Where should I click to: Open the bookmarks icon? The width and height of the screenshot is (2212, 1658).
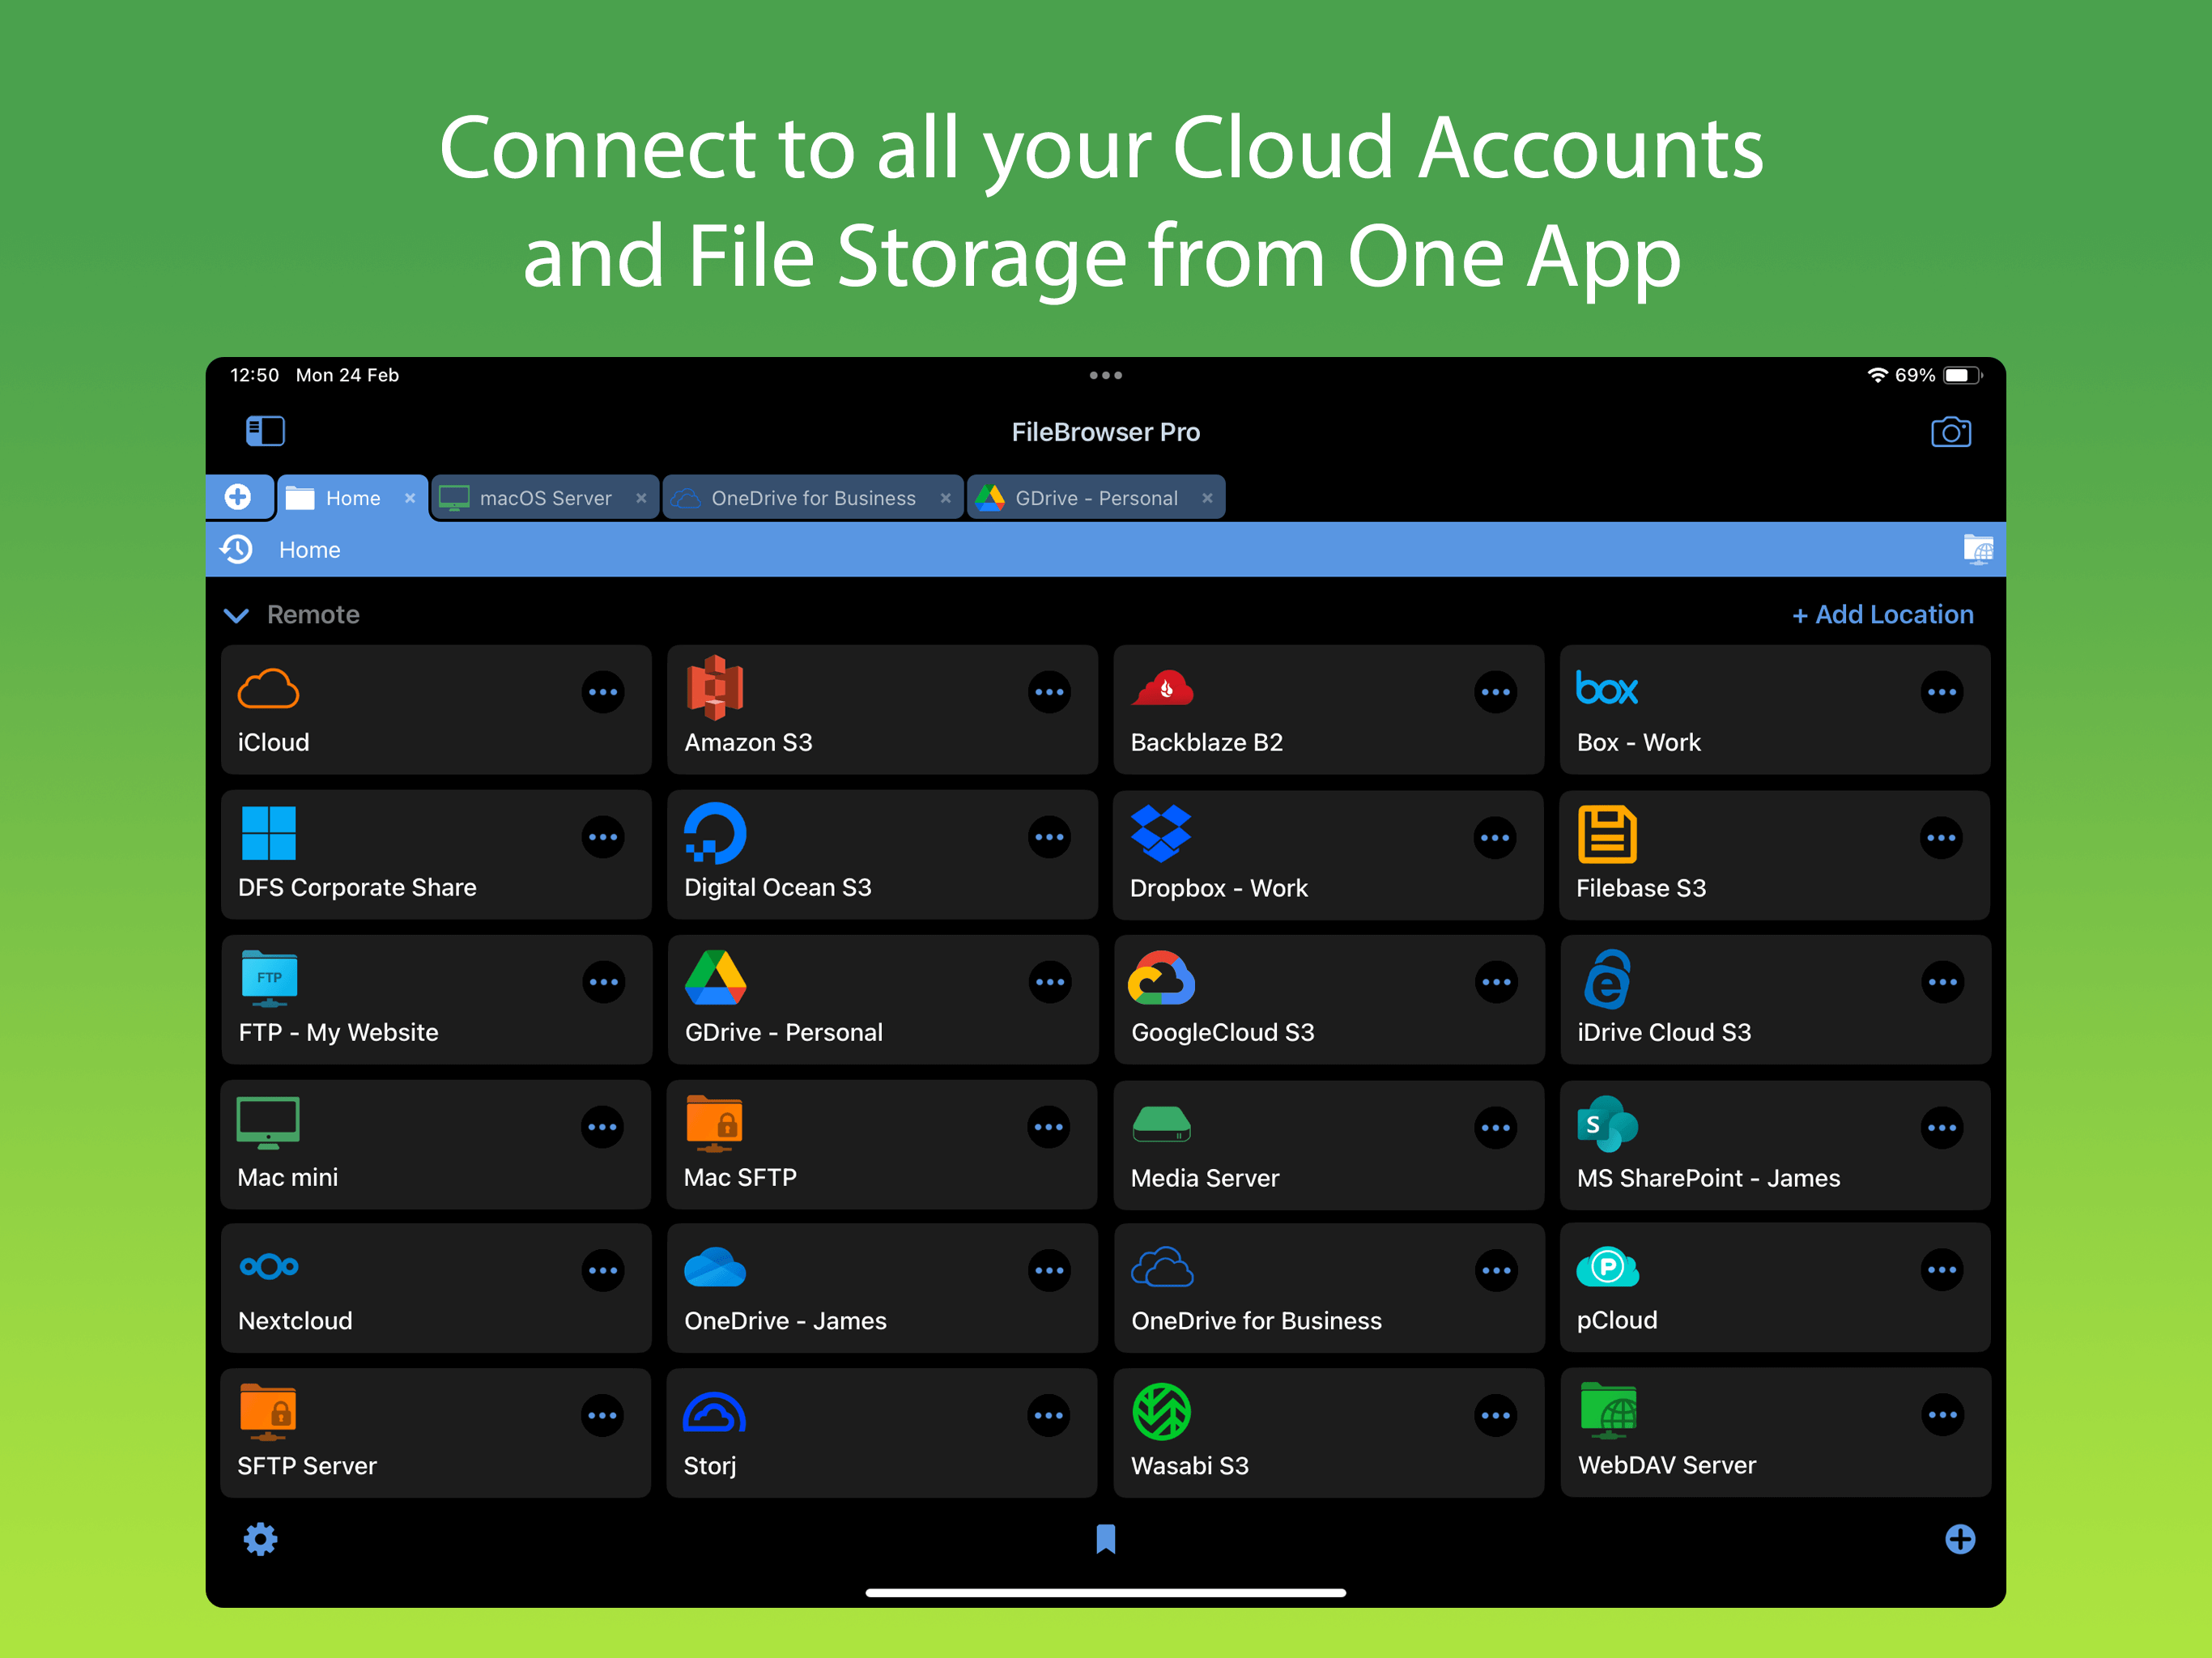pos(1105,1539)
